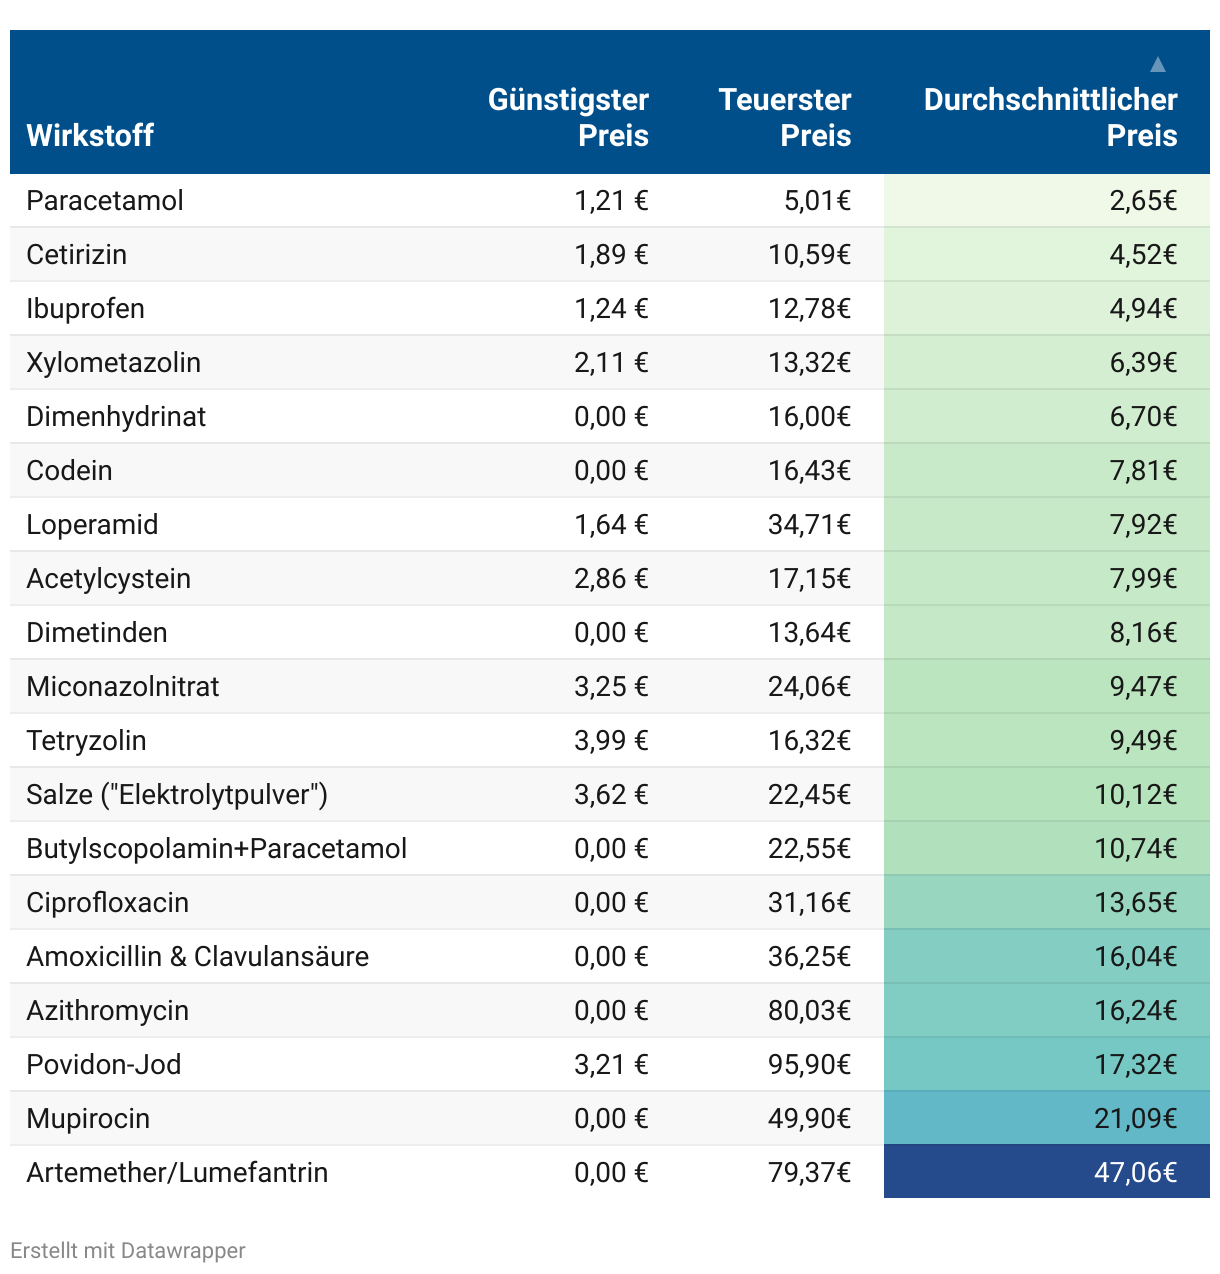1220x1274 pixels.
Task: Select the Artemether/Lumefantrin row name
Action: click(177, 1172)
